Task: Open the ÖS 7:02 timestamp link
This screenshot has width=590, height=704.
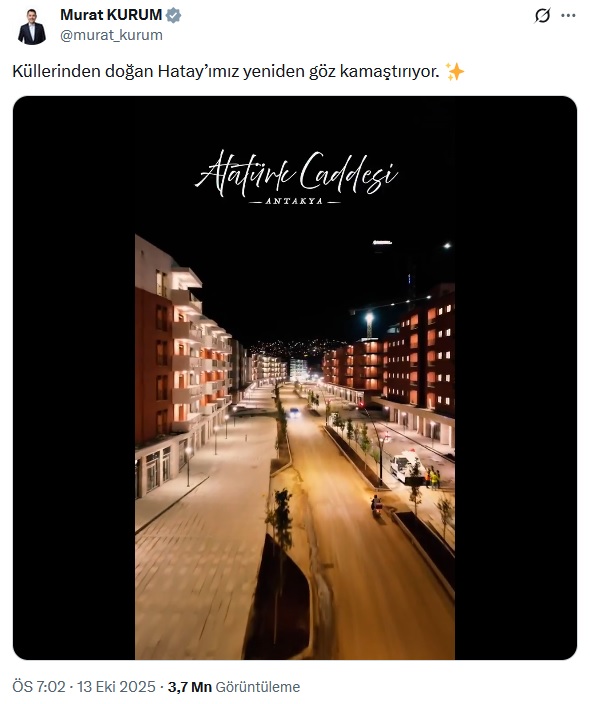Action: coord(39,687)
